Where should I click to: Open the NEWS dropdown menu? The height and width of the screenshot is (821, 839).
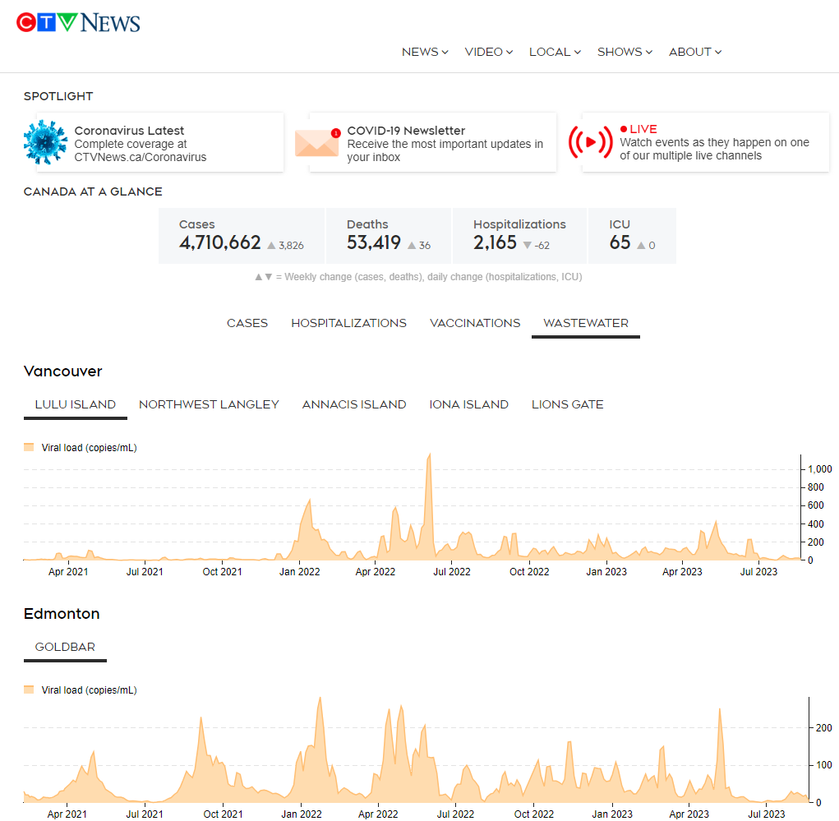(x=425, y=52)
